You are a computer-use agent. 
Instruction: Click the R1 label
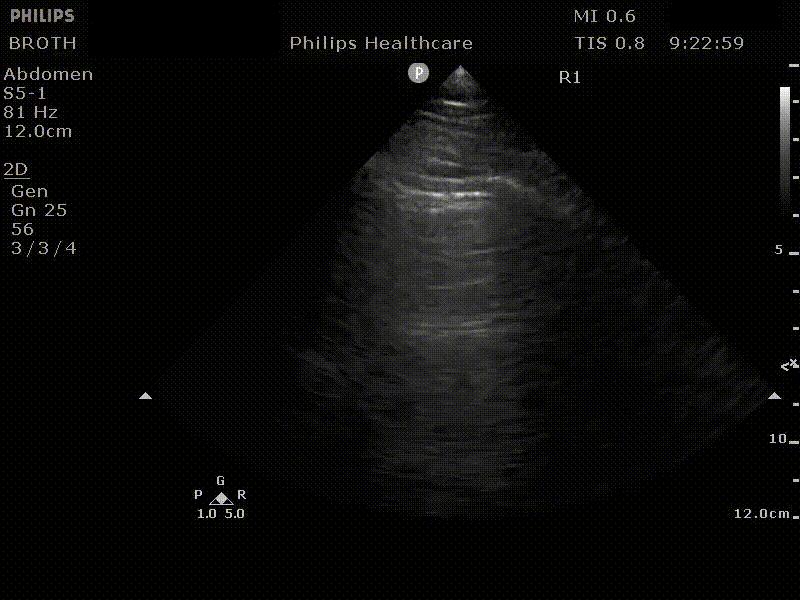pos(570,77)
